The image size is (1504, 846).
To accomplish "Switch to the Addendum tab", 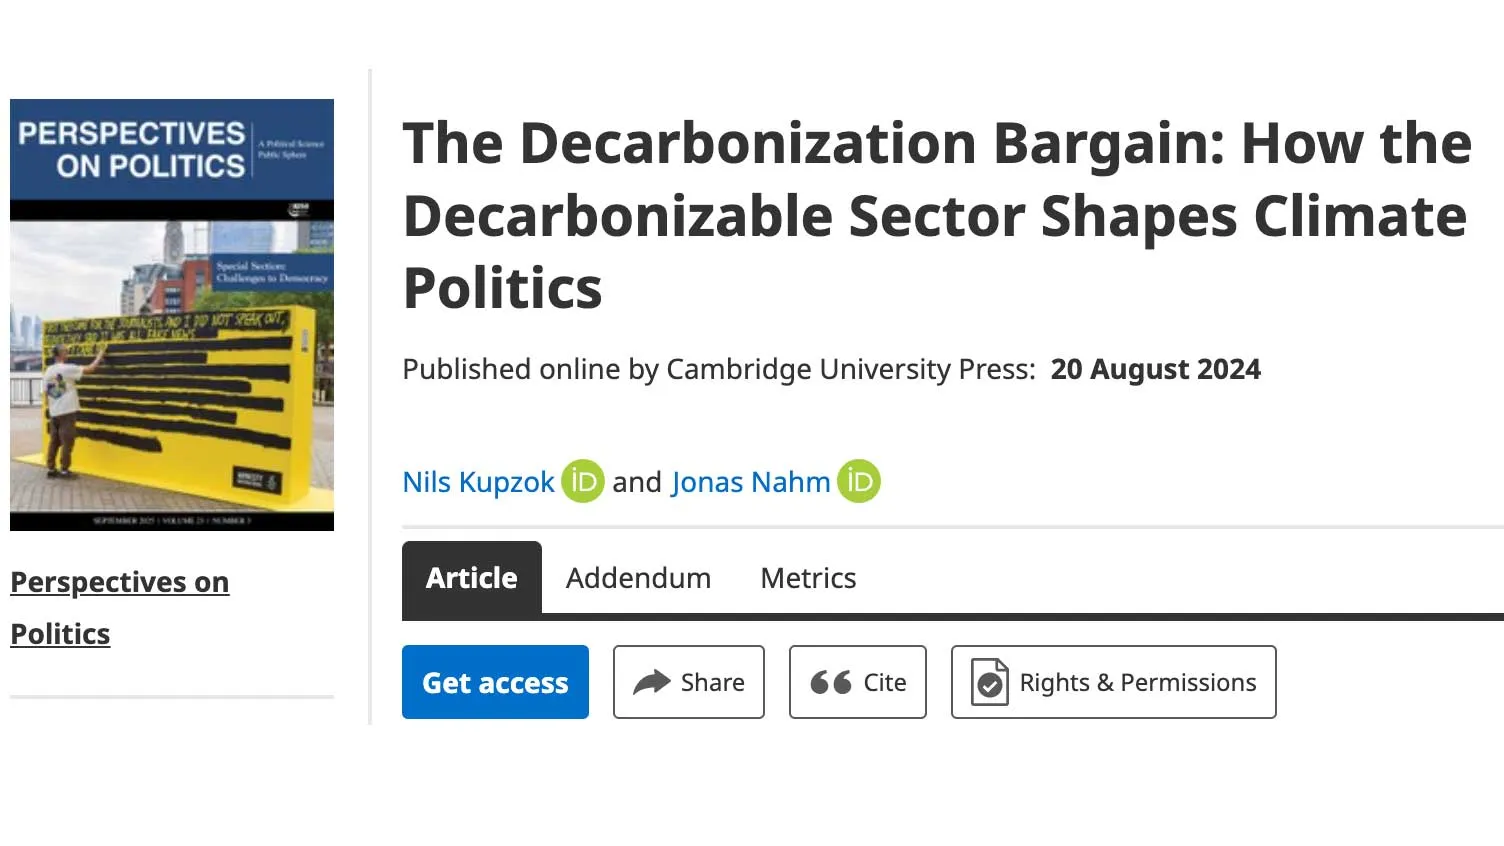I will (638, 577).
